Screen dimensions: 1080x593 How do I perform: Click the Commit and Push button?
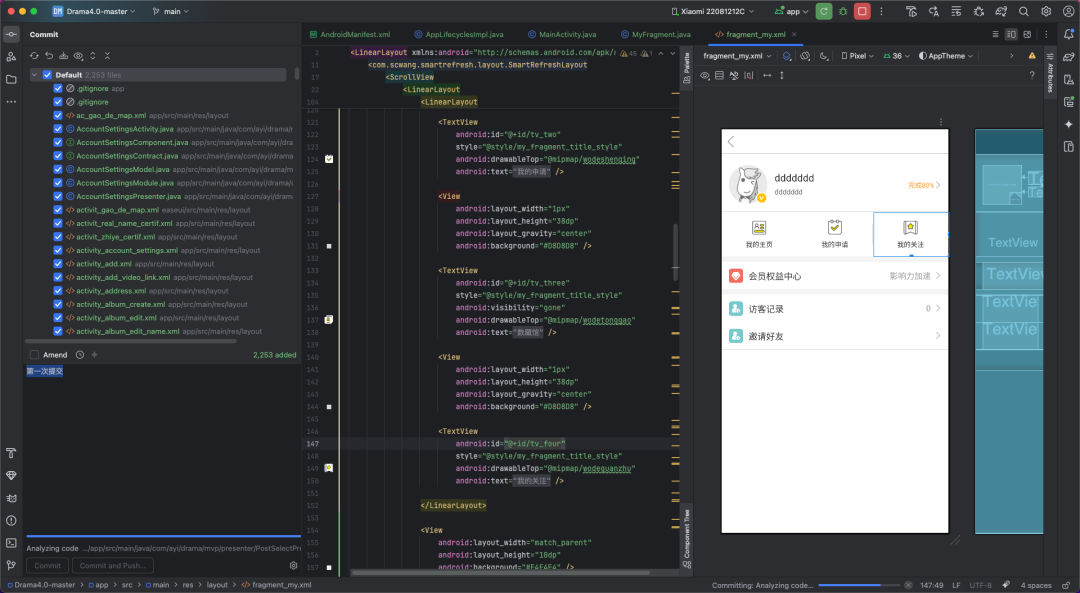tap(112, 565)
